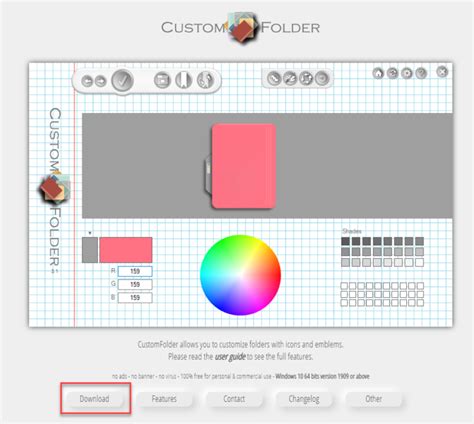This screenshot has width=474, height=424.
Task: Open the Features page button
Action: (164, 399)
